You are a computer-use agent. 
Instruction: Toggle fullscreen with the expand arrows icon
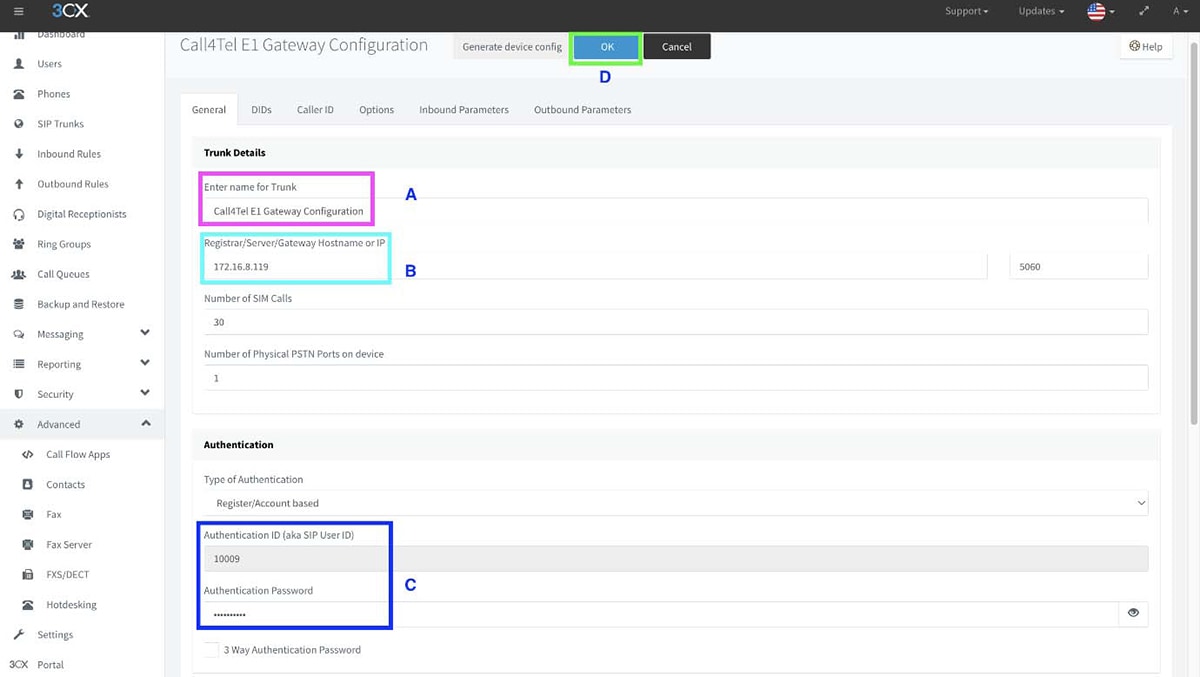point(1144,11)
